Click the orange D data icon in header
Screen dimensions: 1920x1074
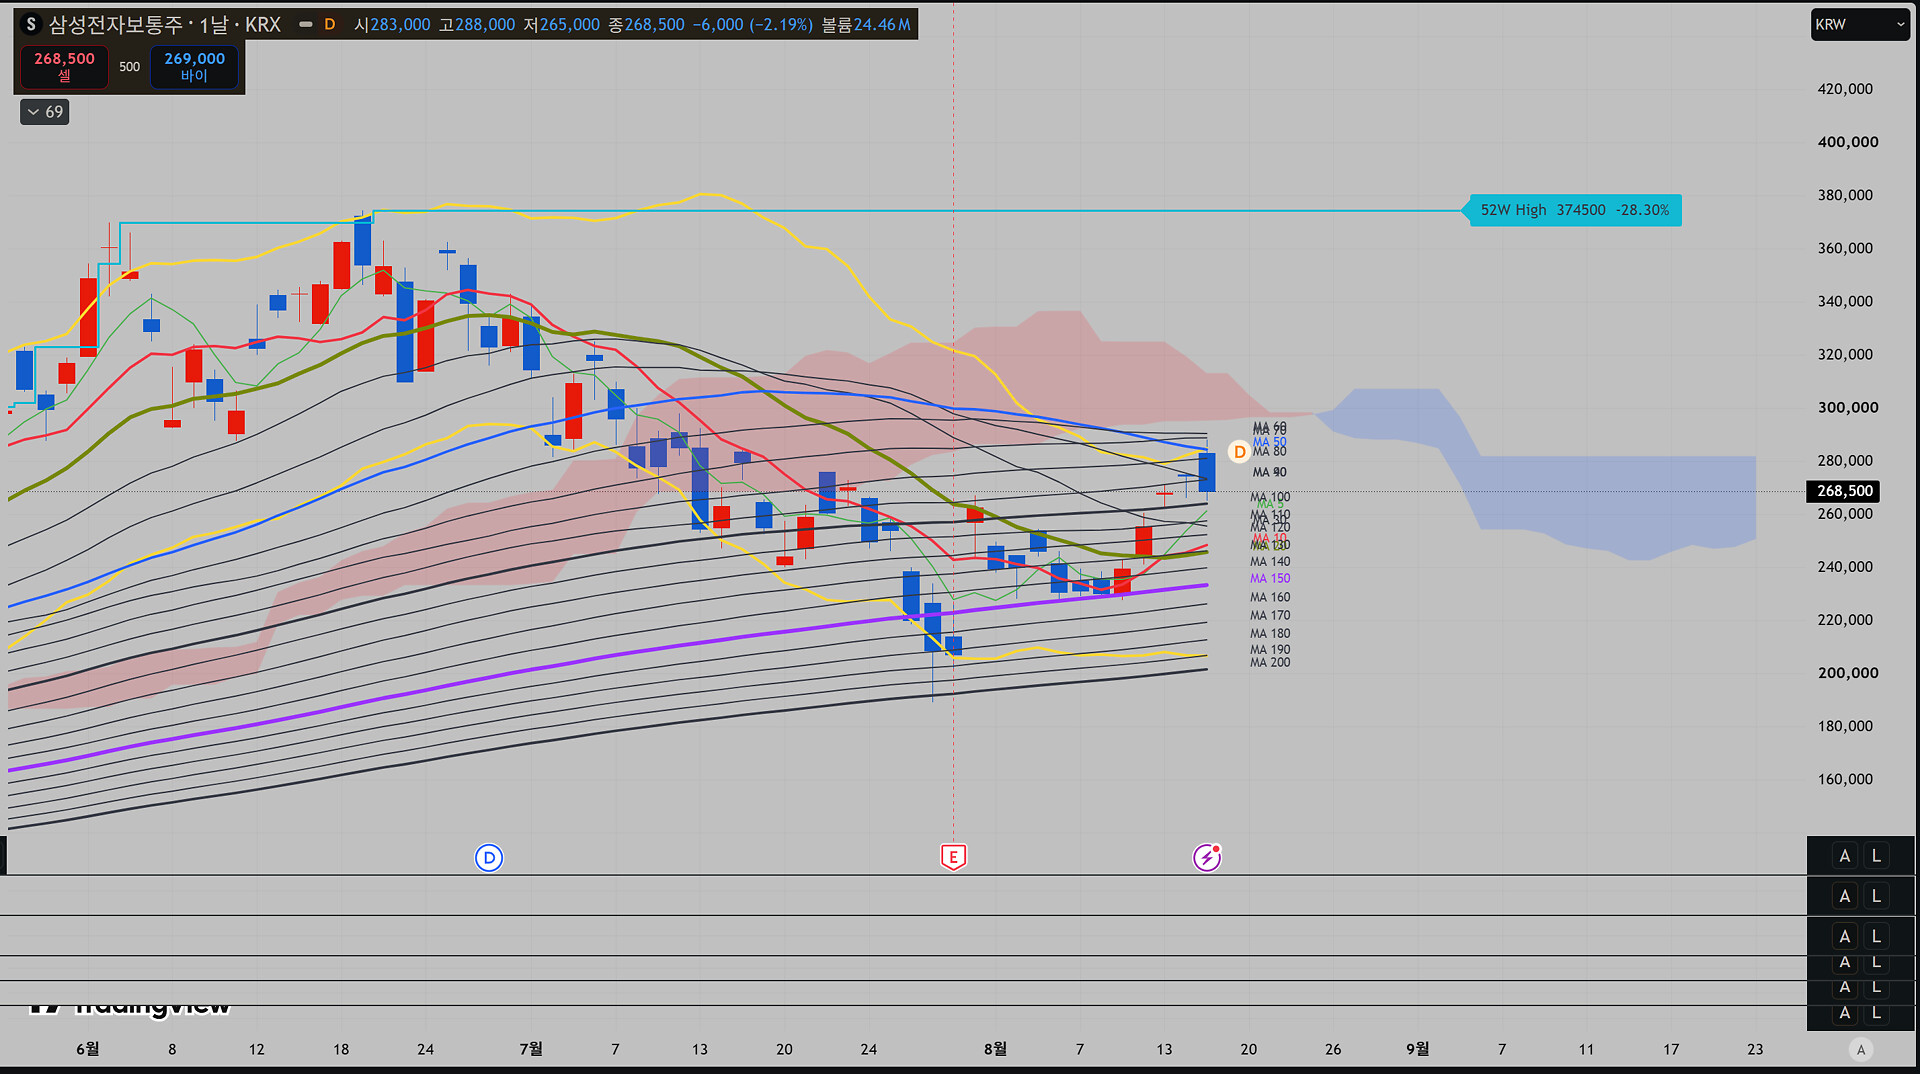click(330, 24)
